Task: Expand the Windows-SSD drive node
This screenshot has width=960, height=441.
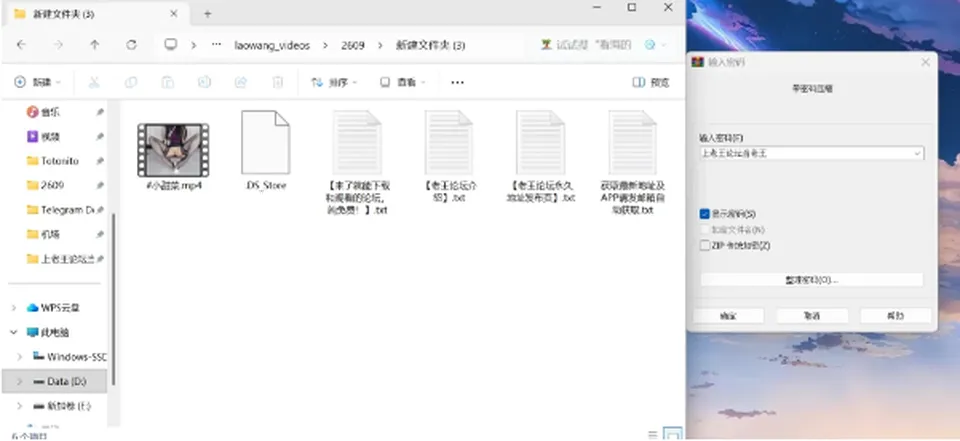Action: point(20,356)
